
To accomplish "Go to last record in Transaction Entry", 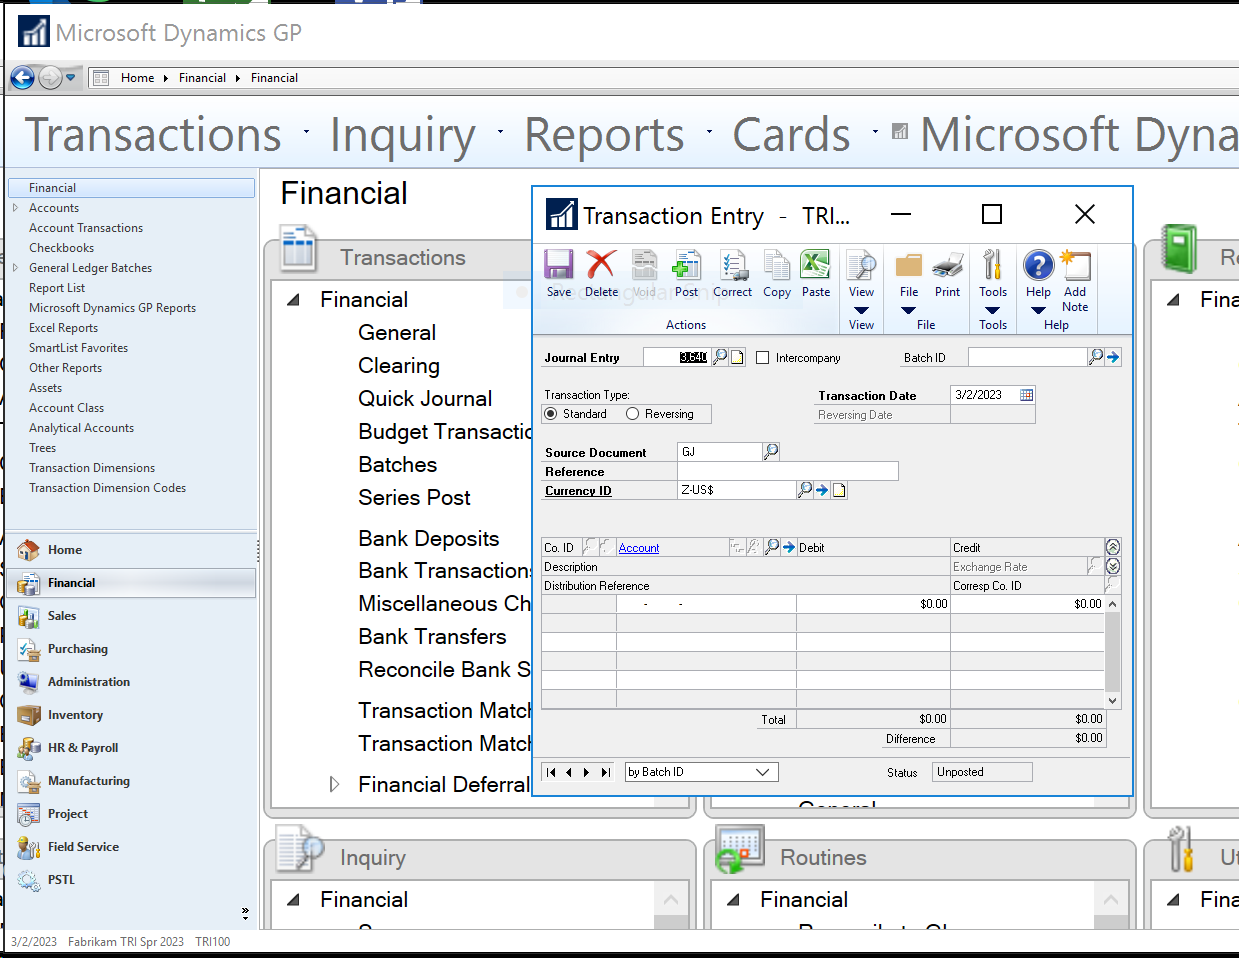I will [605, 772].
